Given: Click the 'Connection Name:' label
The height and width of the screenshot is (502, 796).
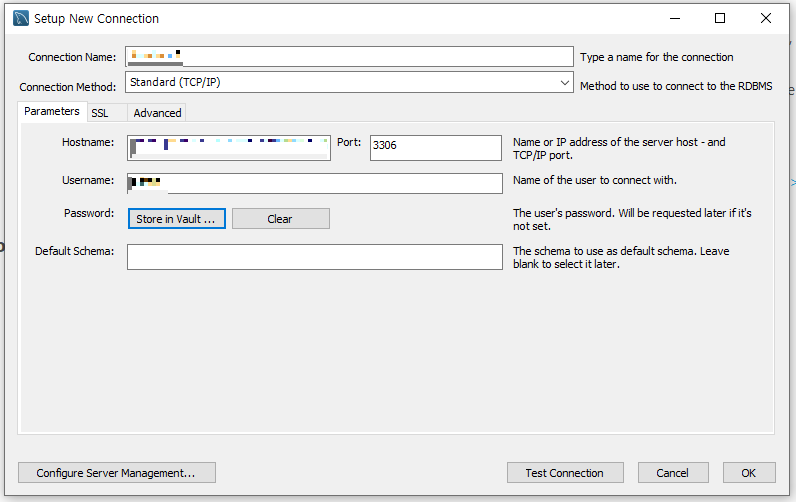Looking at the screenshot, I should pos(72,57).
